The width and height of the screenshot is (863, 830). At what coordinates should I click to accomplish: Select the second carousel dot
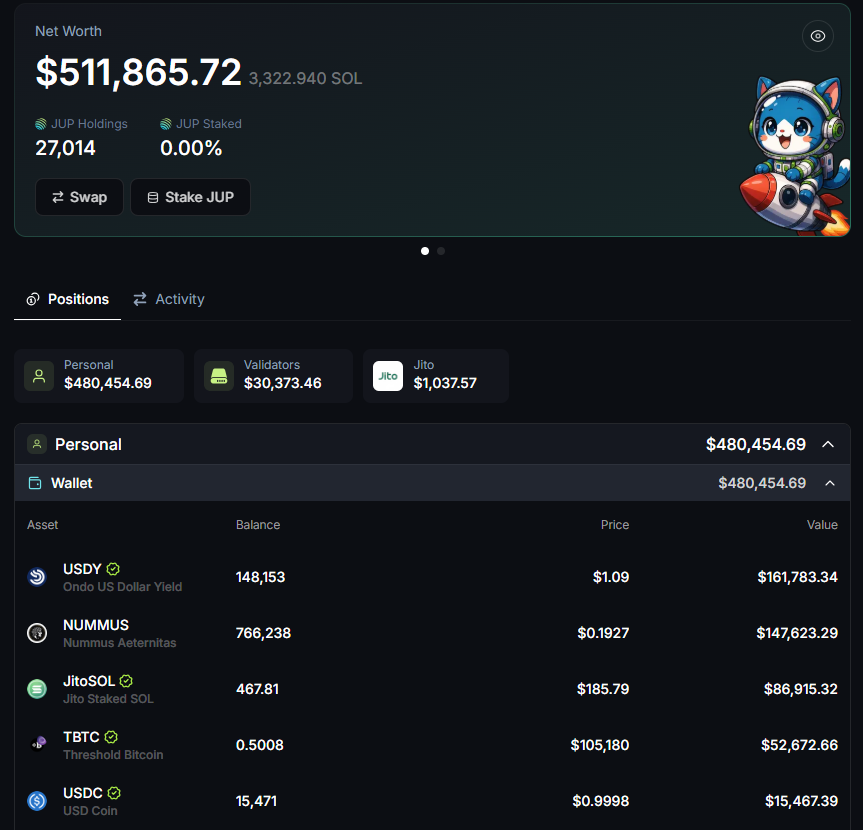[441, 251]
